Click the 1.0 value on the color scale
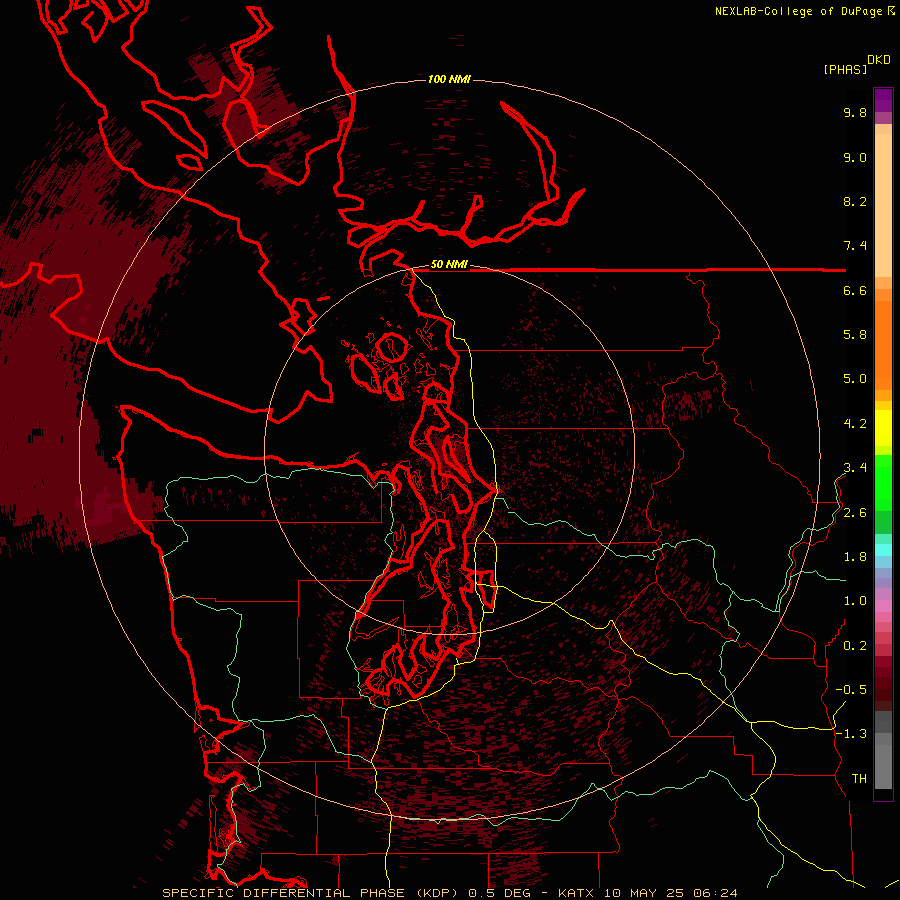The height and width of the screenshot is (900, 900). pyautogui.click(x=855, y=602)
